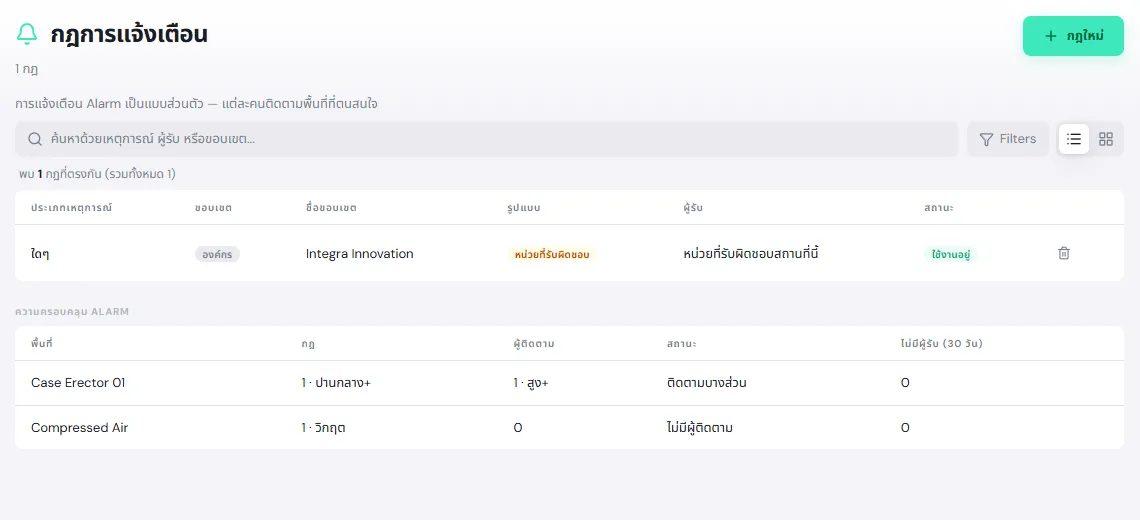This screenshot has height=520, width=1140.
Task: Click the ขอบเขต column header
Action: [x=213, y=208]
